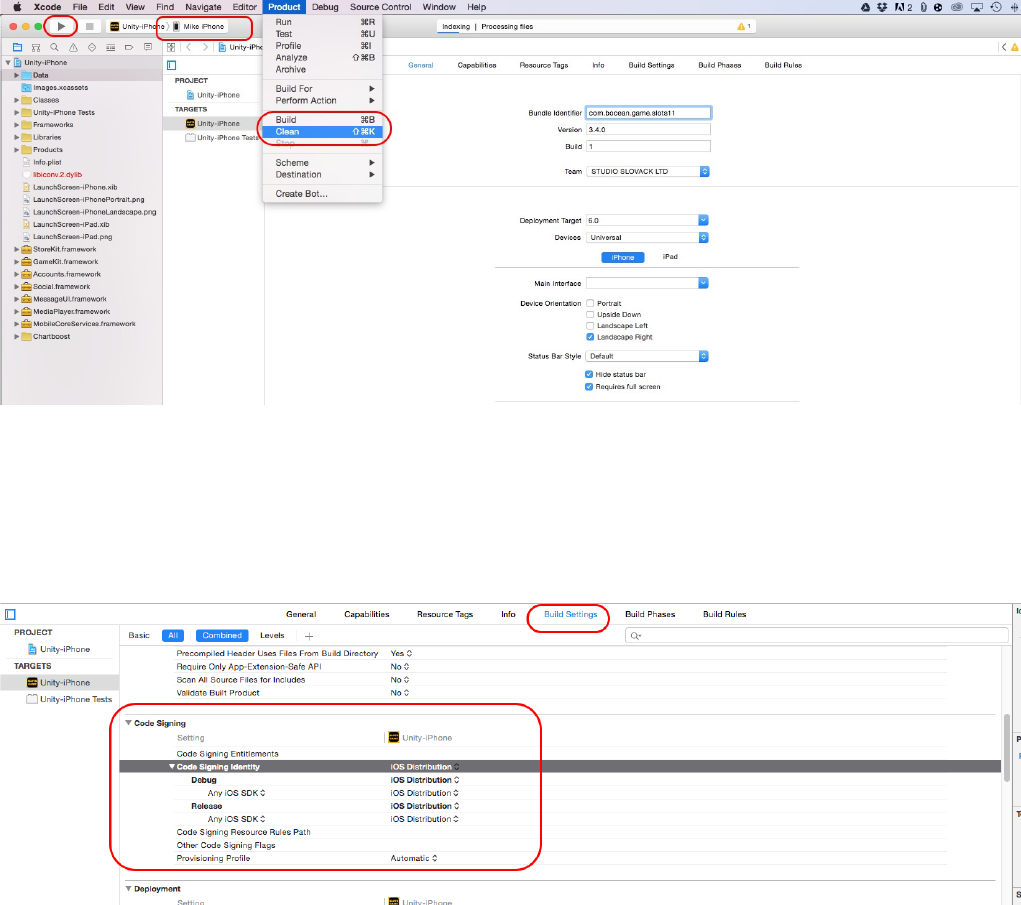The image size is (1021, 905).
Task: Open the Main Interface combo box
Action: pyautogui.click(x=647, y=283)
